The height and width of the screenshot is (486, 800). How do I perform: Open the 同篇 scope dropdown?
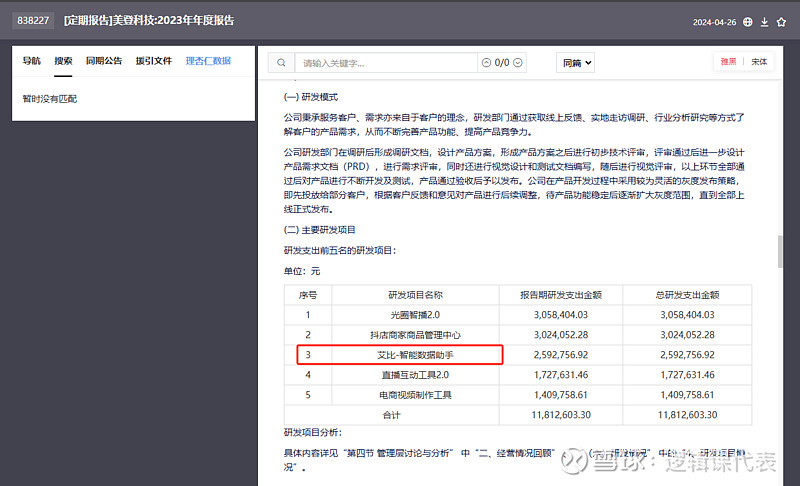coord(576,63)
